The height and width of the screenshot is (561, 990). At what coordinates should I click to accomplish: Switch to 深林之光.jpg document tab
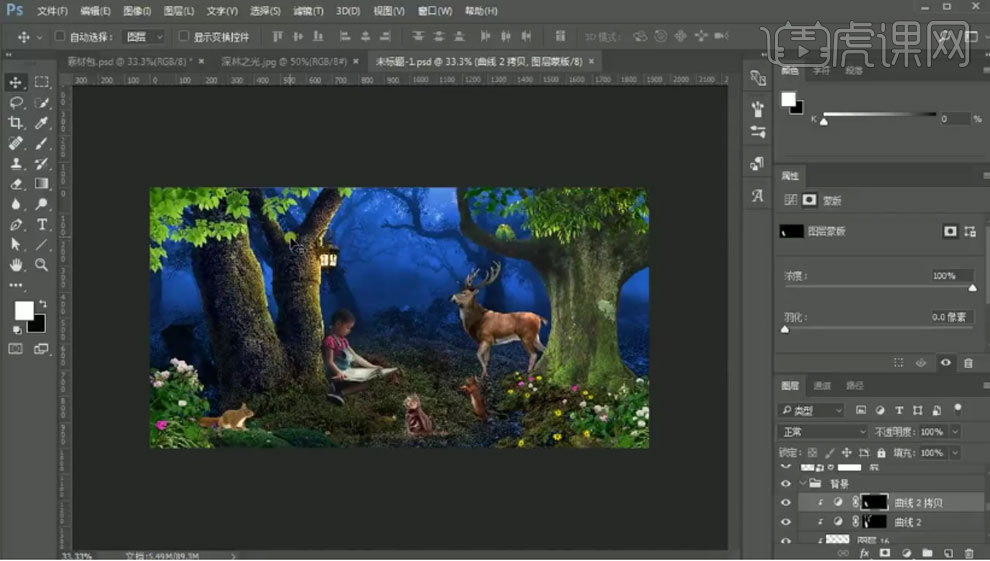tap(284, 61)
